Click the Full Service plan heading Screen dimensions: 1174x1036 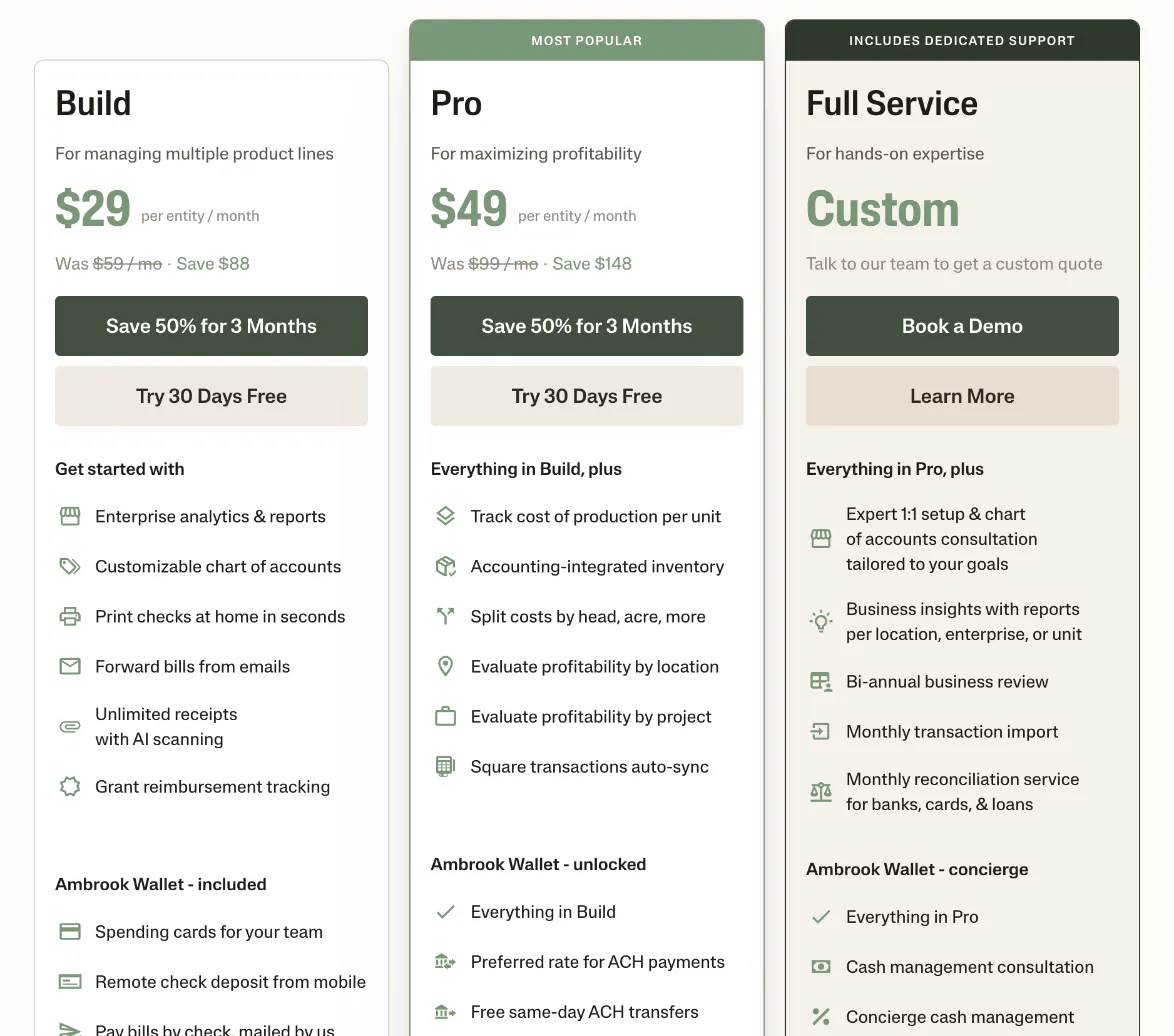tap(892, 103)
